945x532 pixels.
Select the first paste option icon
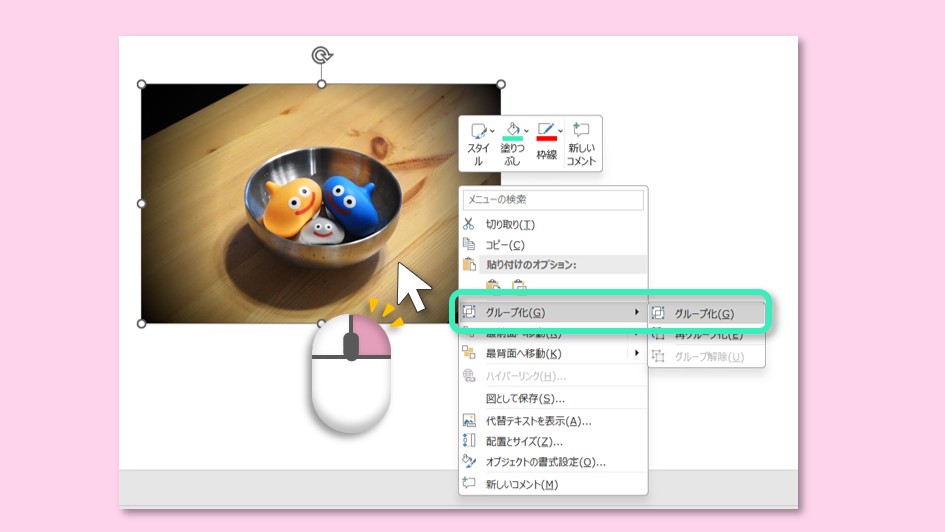[x=492, y=286]
